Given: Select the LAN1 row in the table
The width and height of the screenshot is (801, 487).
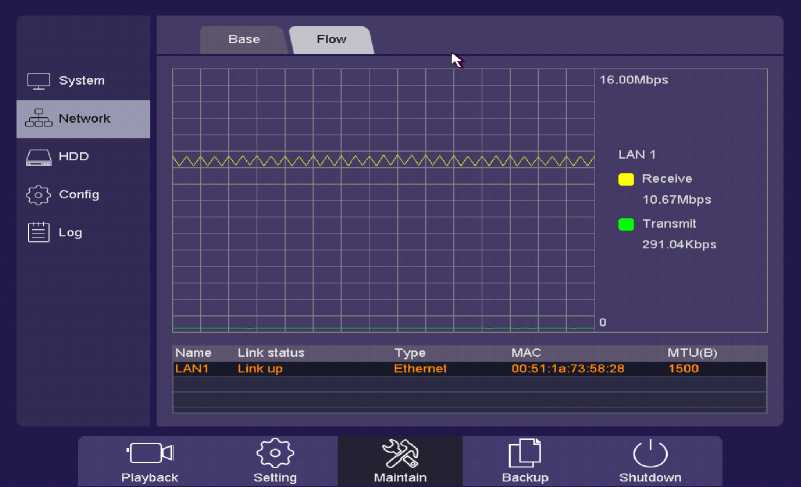Looking at the screenshot, I should 470,369.
